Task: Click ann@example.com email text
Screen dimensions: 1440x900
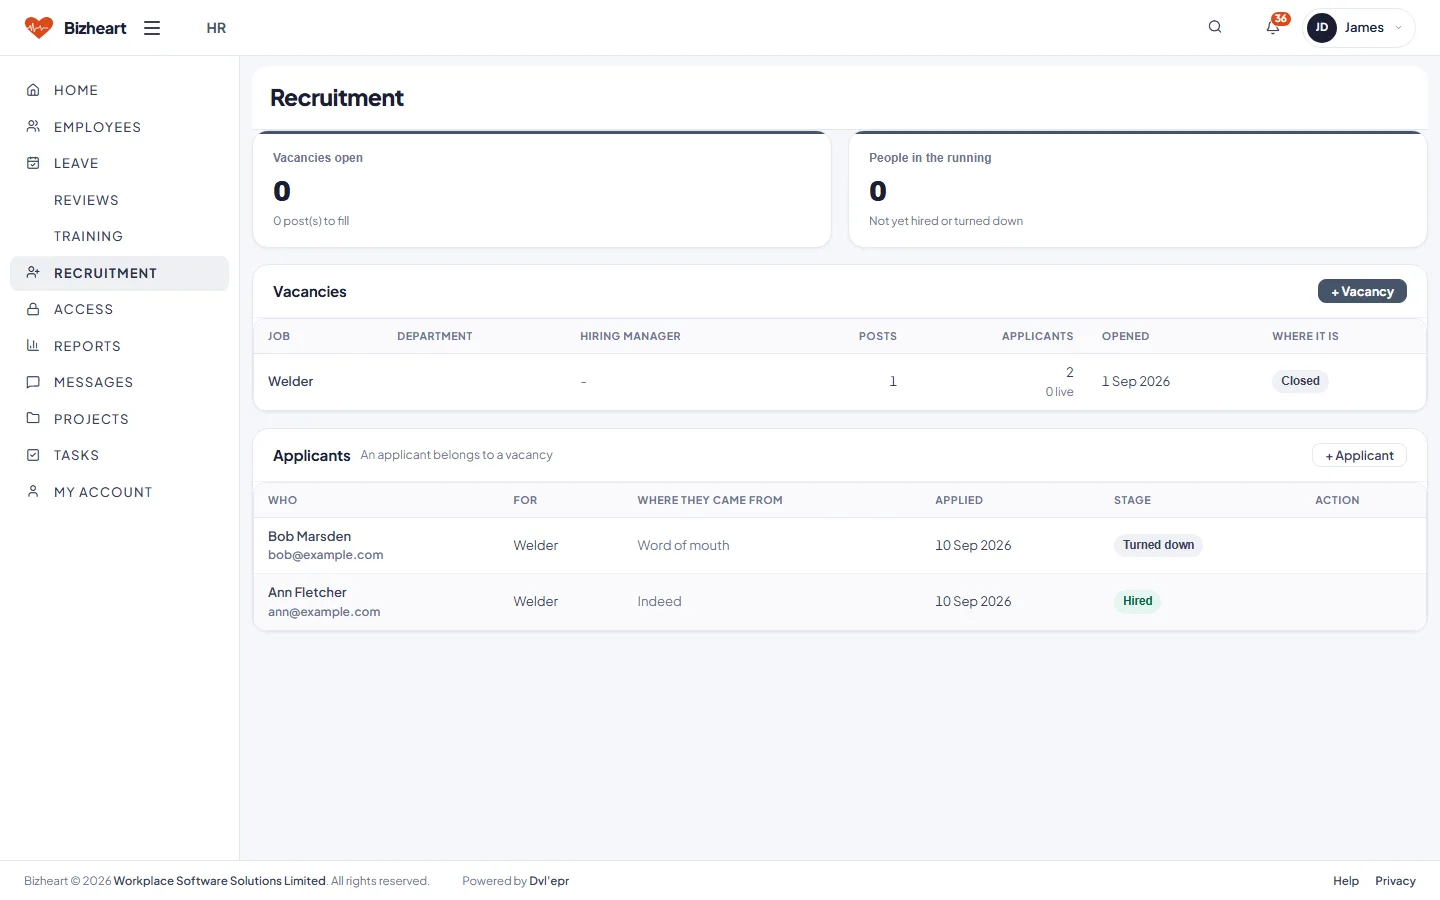Action: click(324, 612)
